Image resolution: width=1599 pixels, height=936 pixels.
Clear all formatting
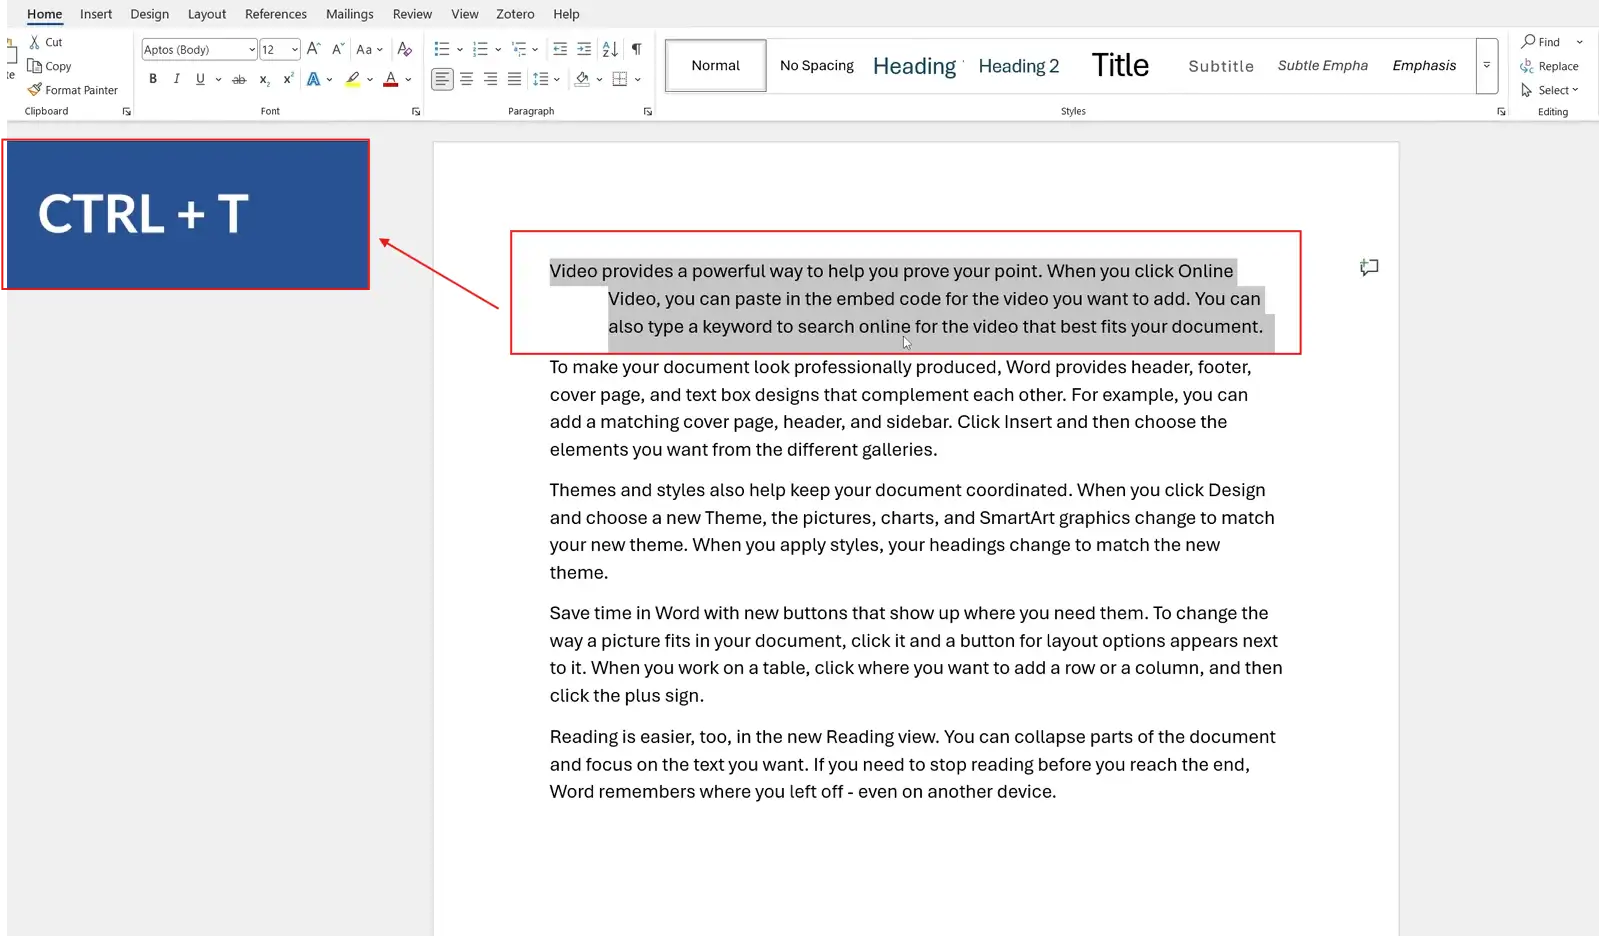405,49
